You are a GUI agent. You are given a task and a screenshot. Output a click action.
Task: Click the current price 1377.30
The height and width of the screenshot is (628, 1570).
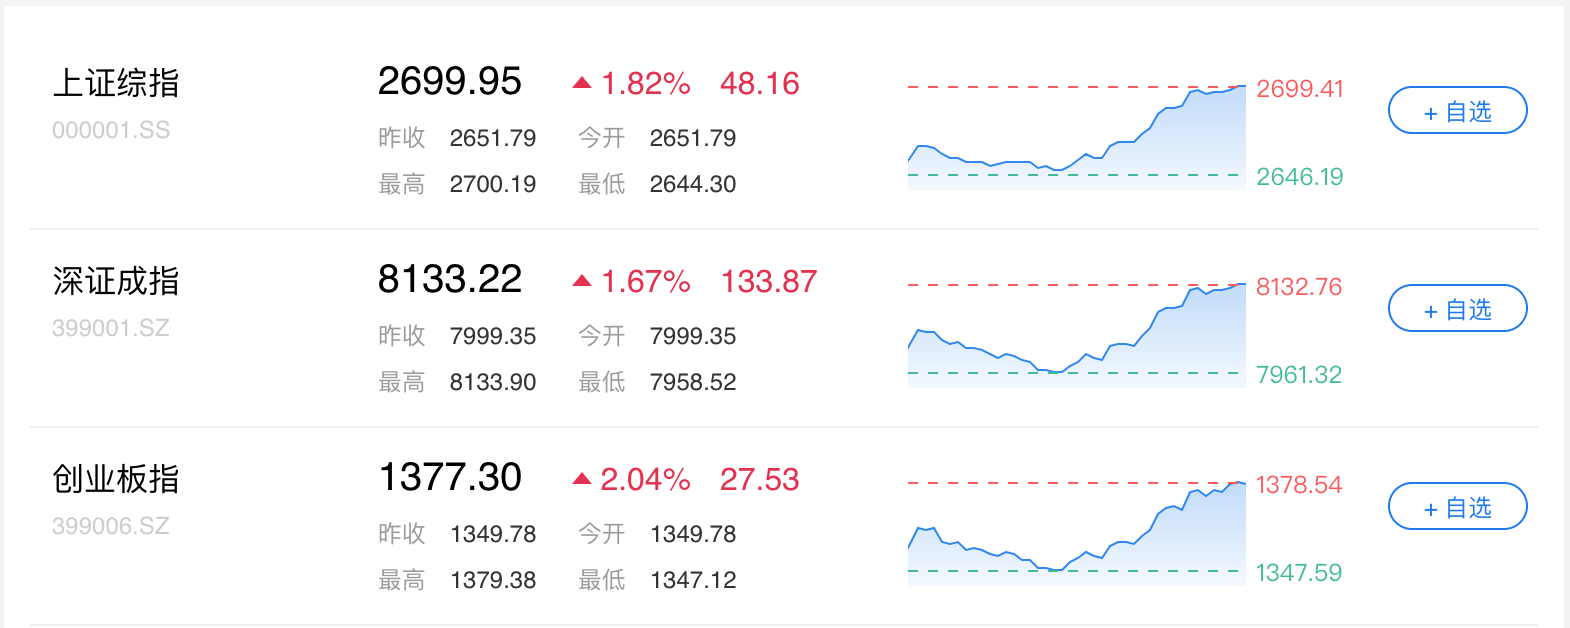(x=450, y=478)
